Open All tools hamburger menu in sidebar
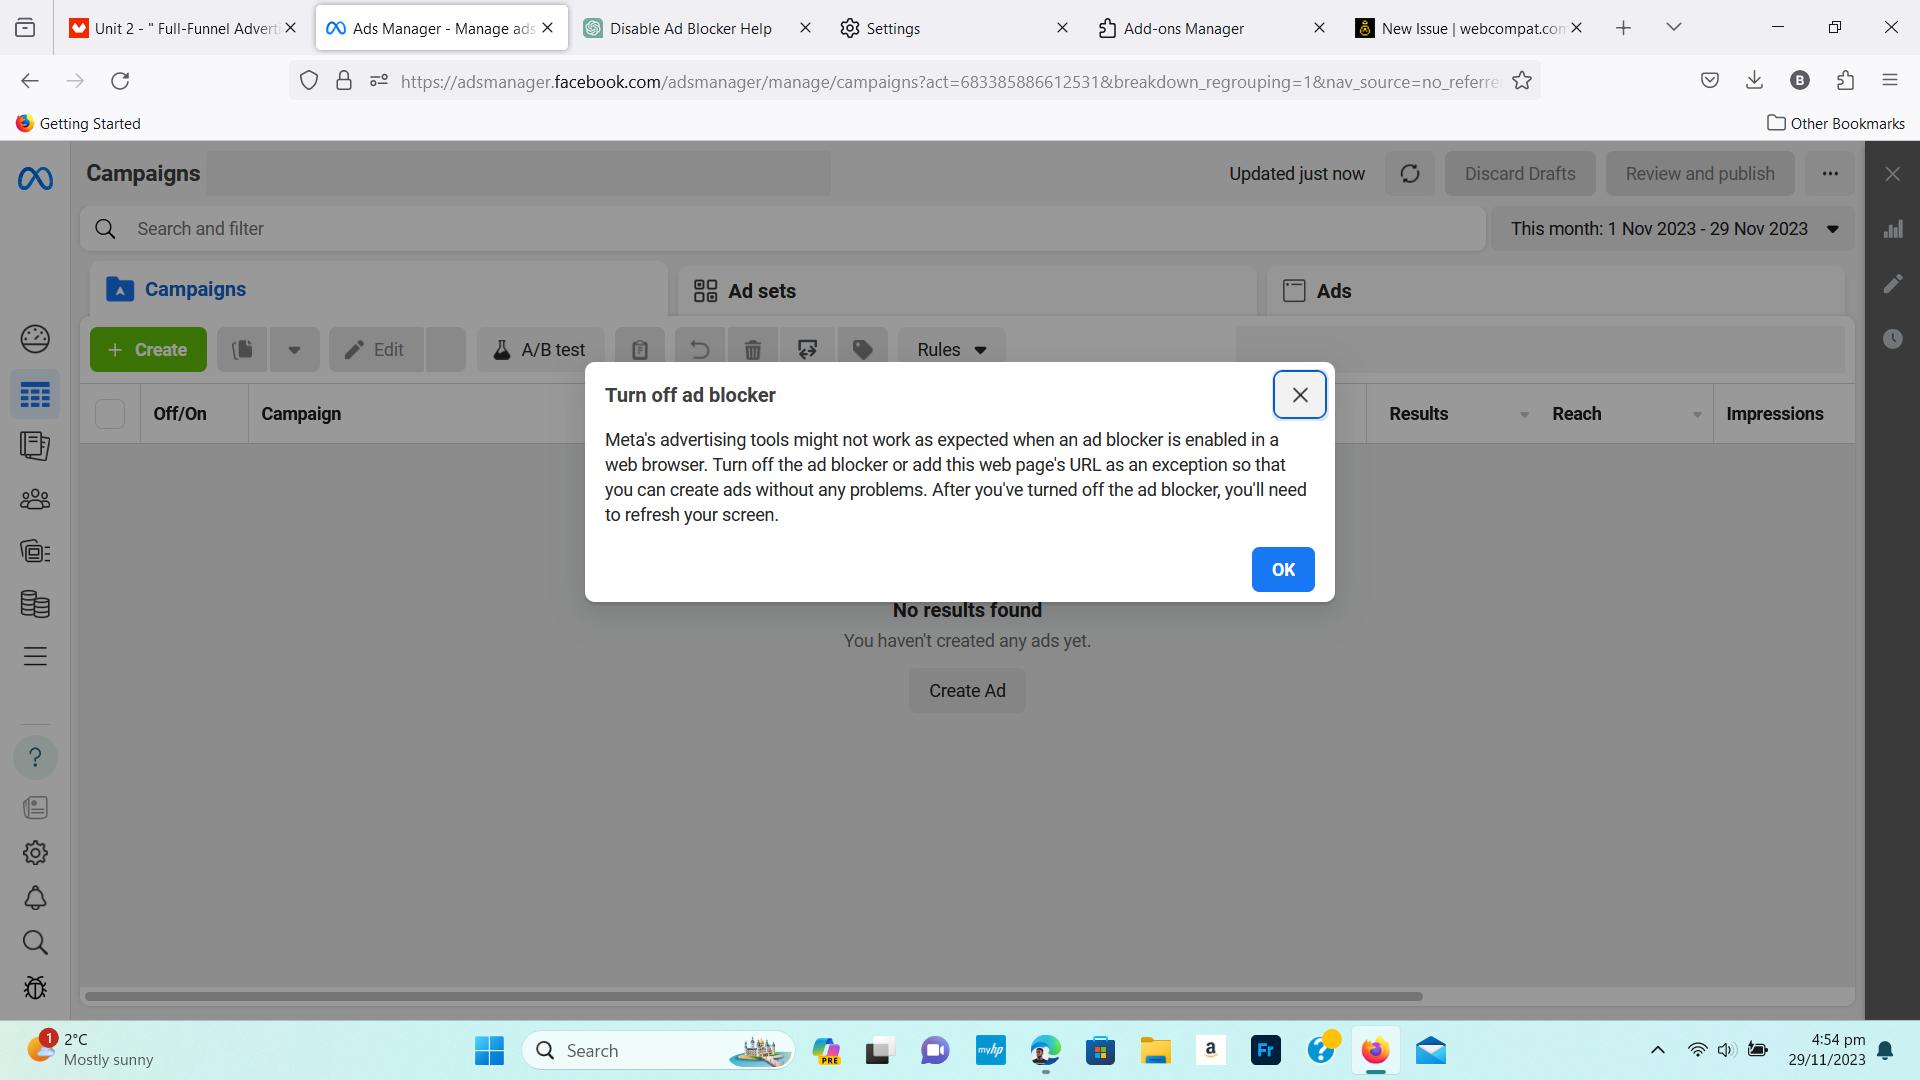 click(x=35, y=656)
